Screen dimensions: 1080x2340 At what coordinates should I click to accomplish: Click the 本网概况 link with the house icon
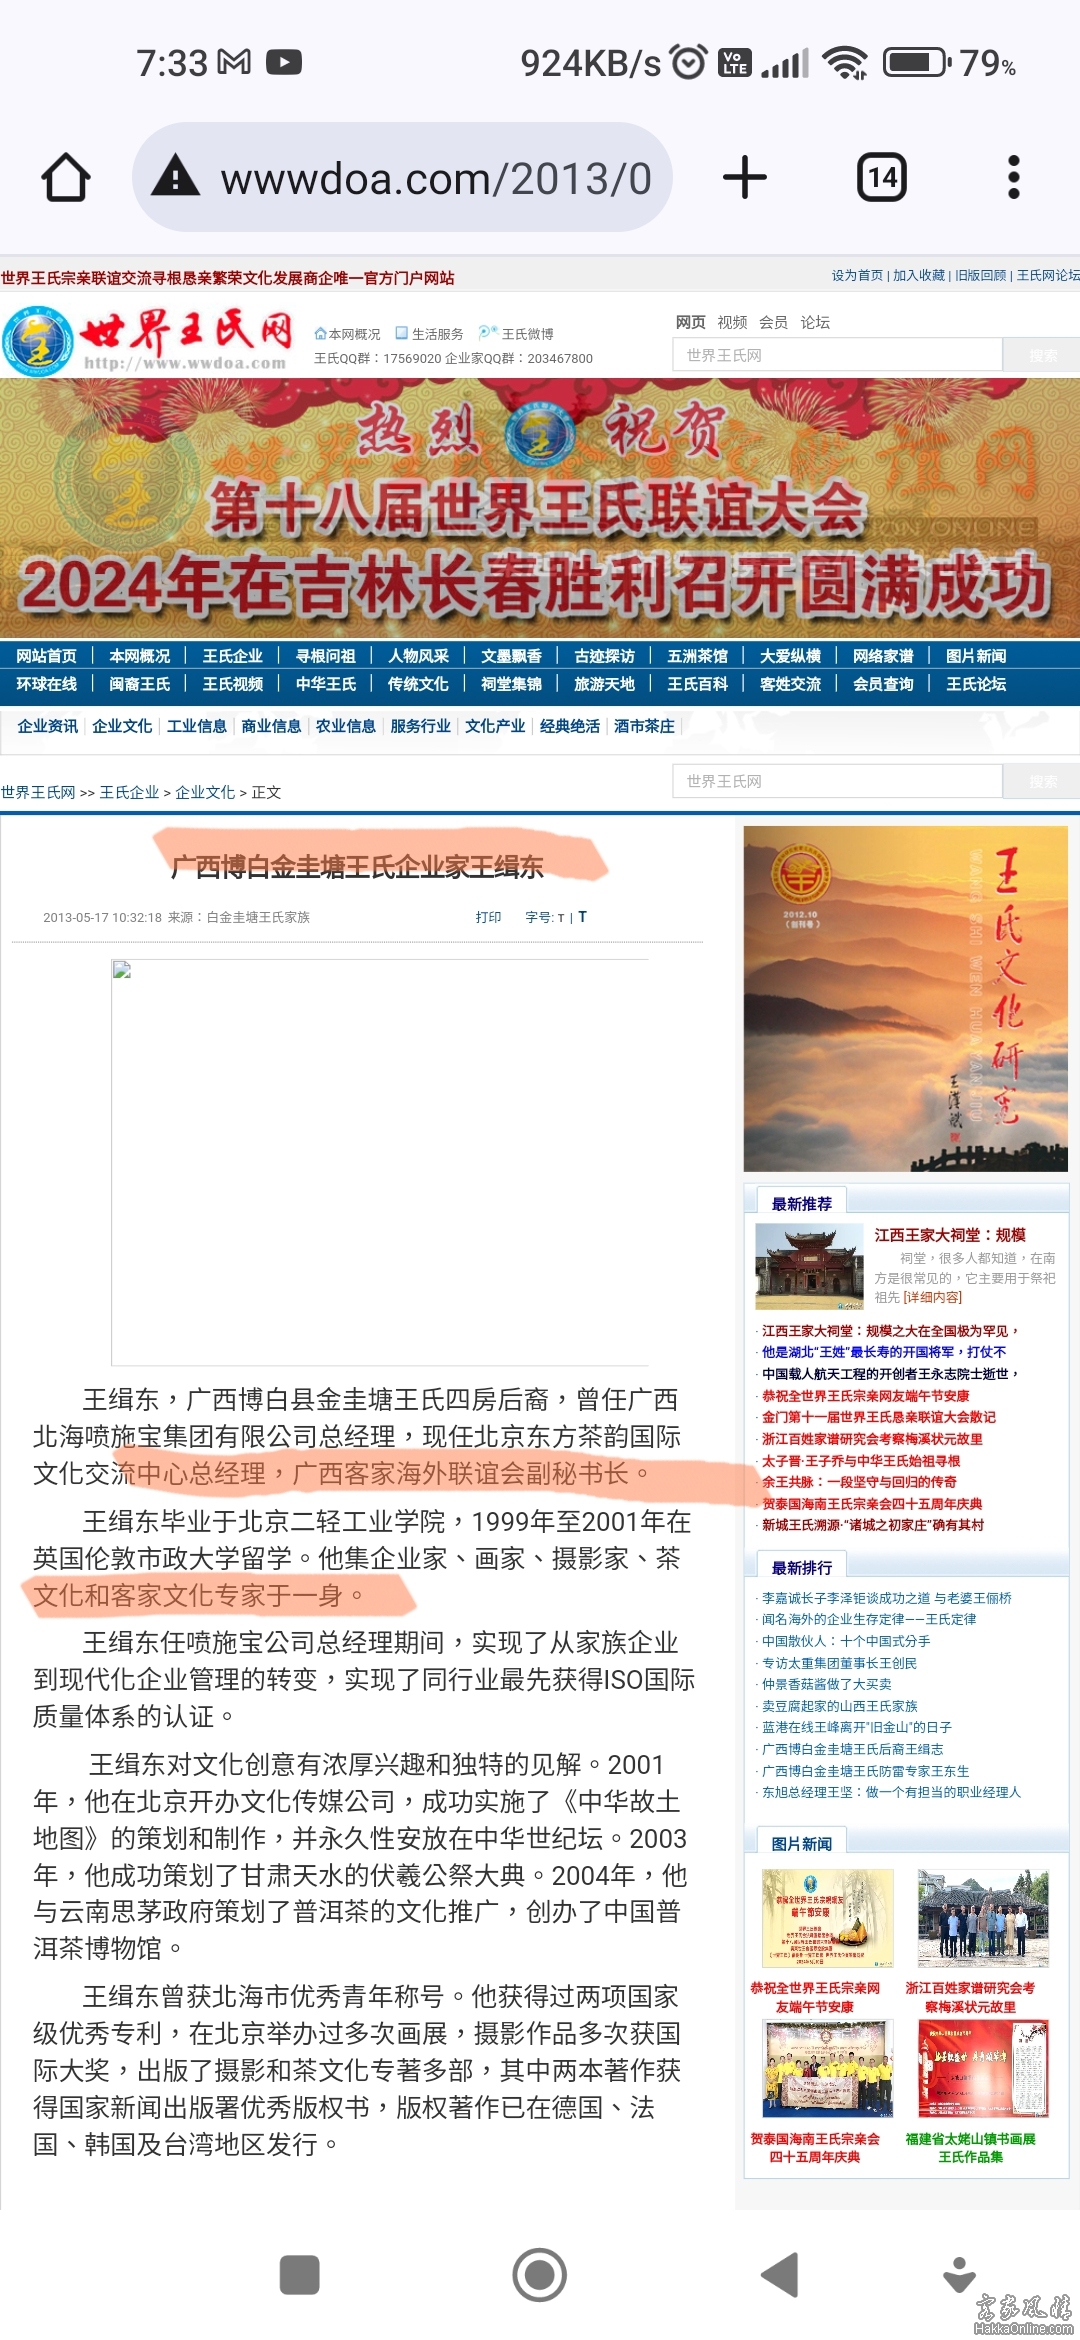(347, 334)
